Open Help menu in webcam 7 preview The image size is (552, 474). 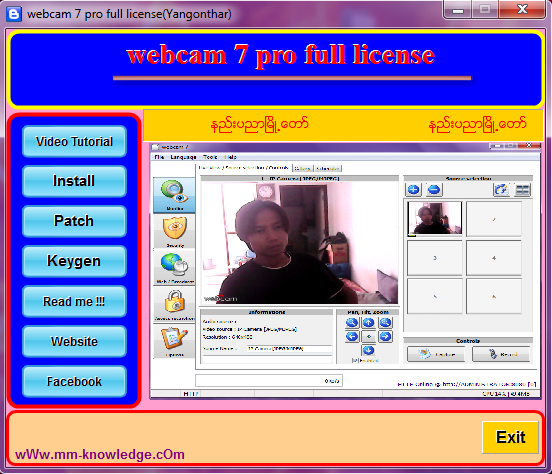pyautogui.click(x=231, y=157)
